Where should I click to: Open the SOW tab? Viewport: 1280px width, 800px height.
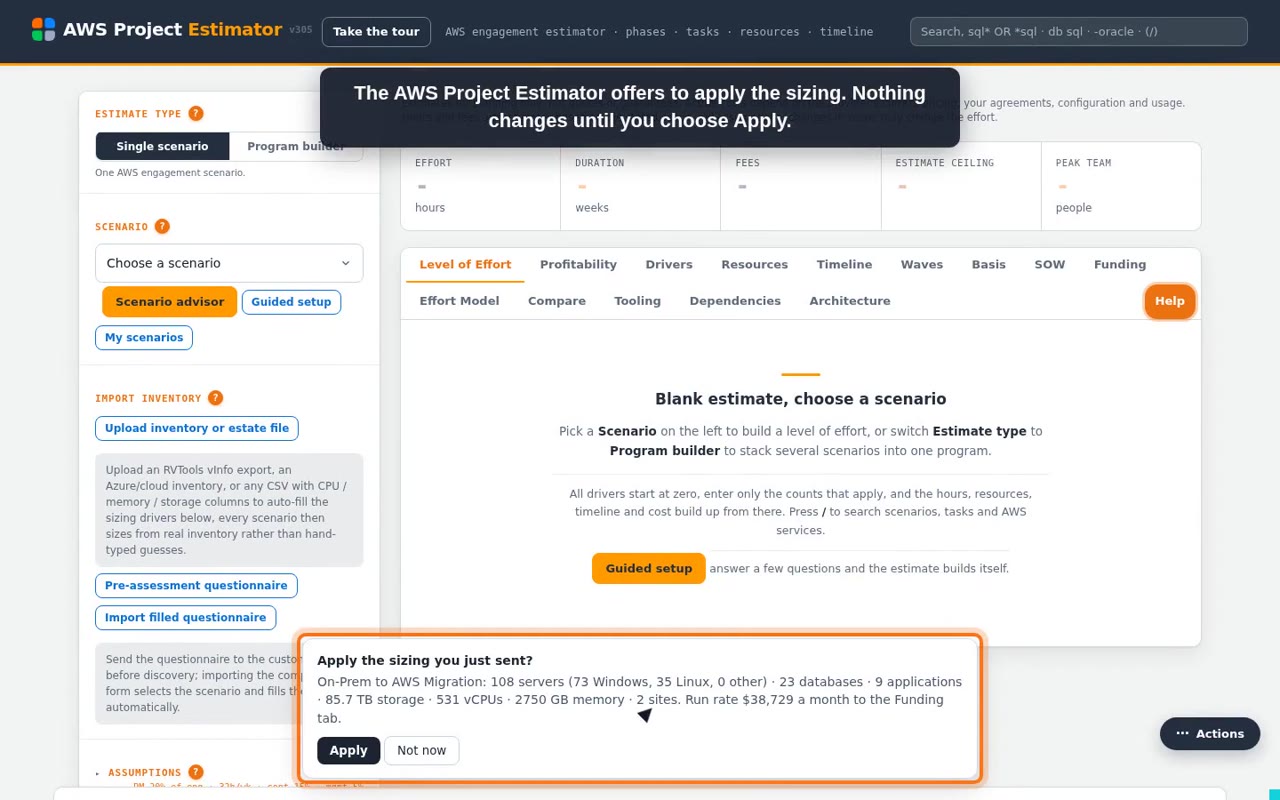[1049, 264]
